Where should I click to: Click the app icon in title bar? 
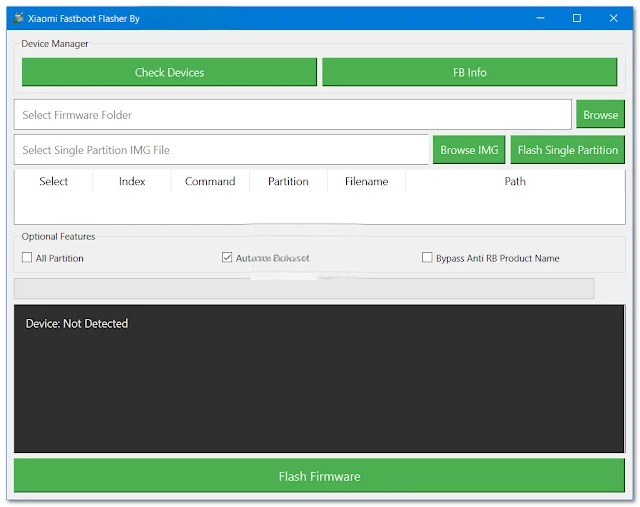pos(18,18)
